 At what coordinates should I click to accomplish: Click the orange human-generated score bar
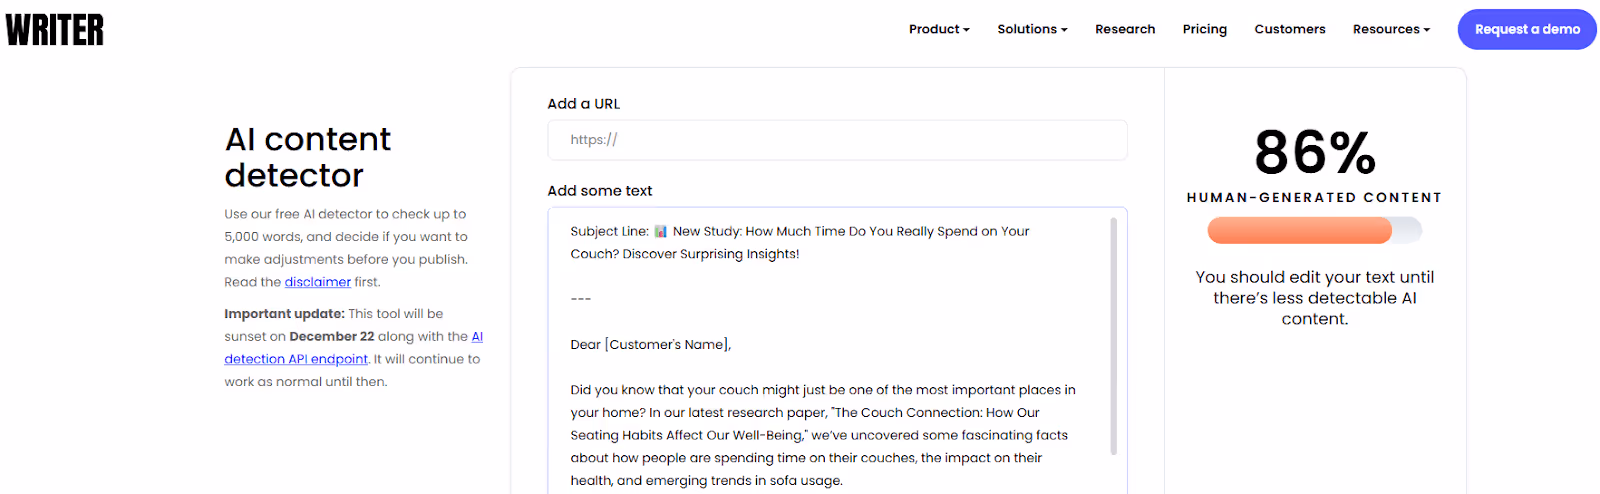click(x=1299, y=231)
